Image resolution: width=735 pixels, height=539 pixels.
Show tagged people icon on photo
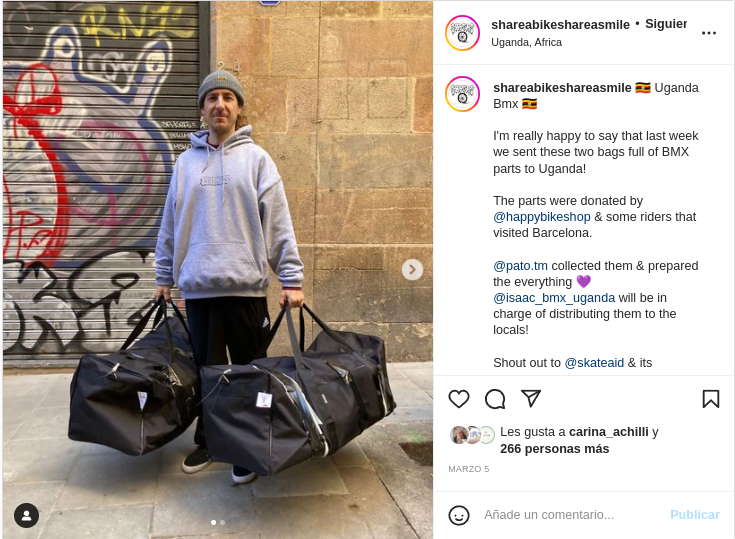tap(27, 516)
